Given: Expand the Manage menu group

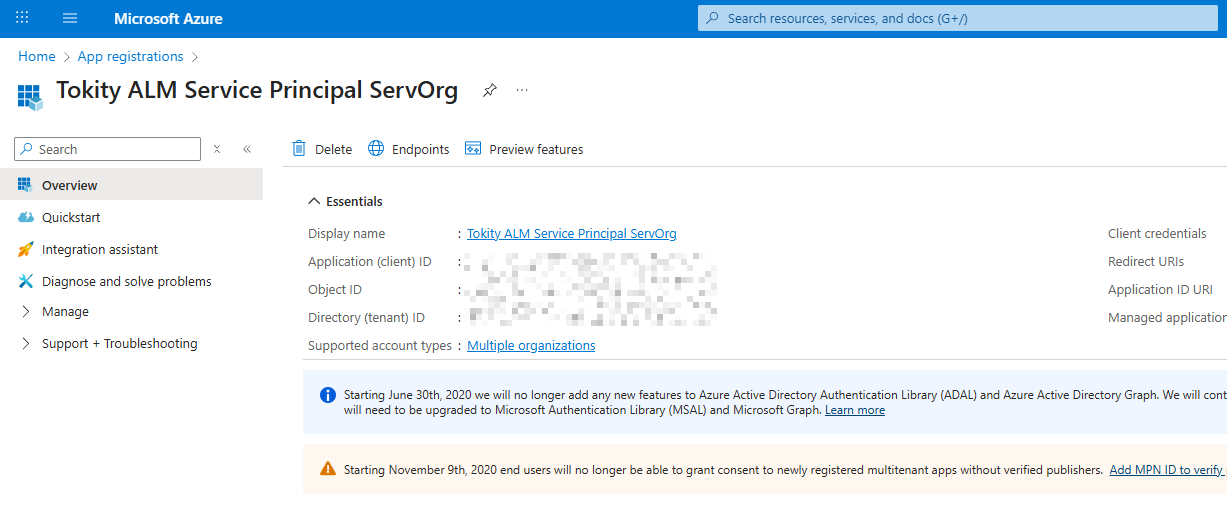Looking at the screenshot, I should (x=26, y=311).
